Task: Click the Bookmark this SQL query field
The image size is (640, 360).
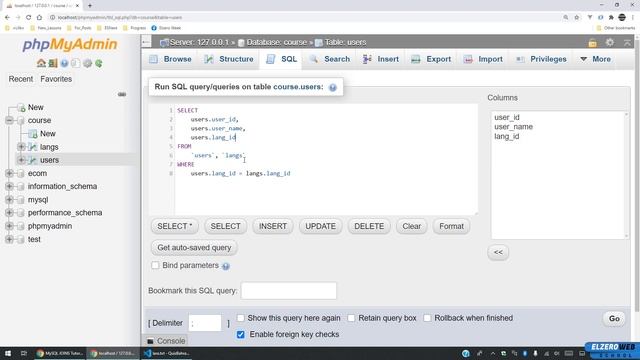Action: 289,291
